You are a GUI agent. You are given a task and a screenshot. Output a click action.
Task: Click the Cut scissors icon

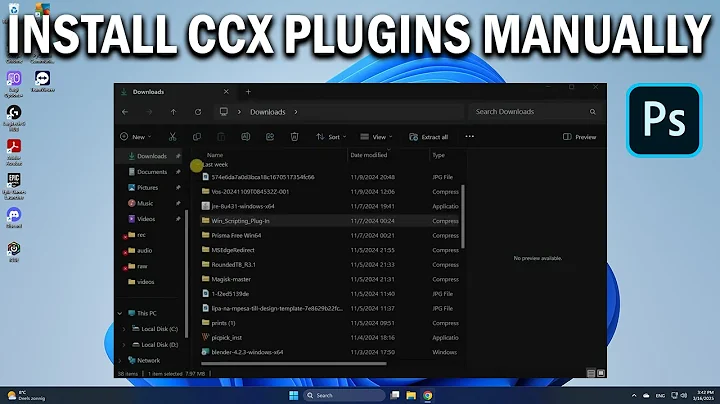[173, 137]
